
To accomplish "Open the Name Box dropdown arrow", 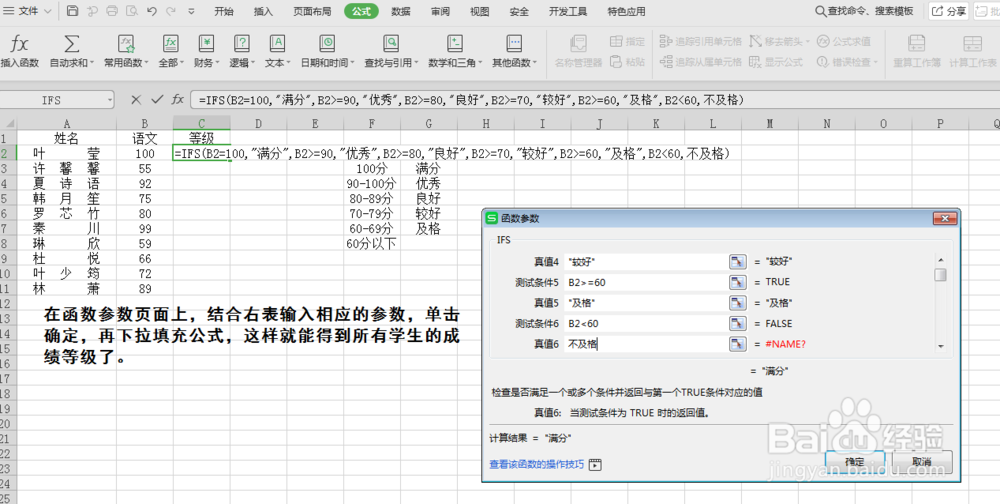I will (110, 100).
